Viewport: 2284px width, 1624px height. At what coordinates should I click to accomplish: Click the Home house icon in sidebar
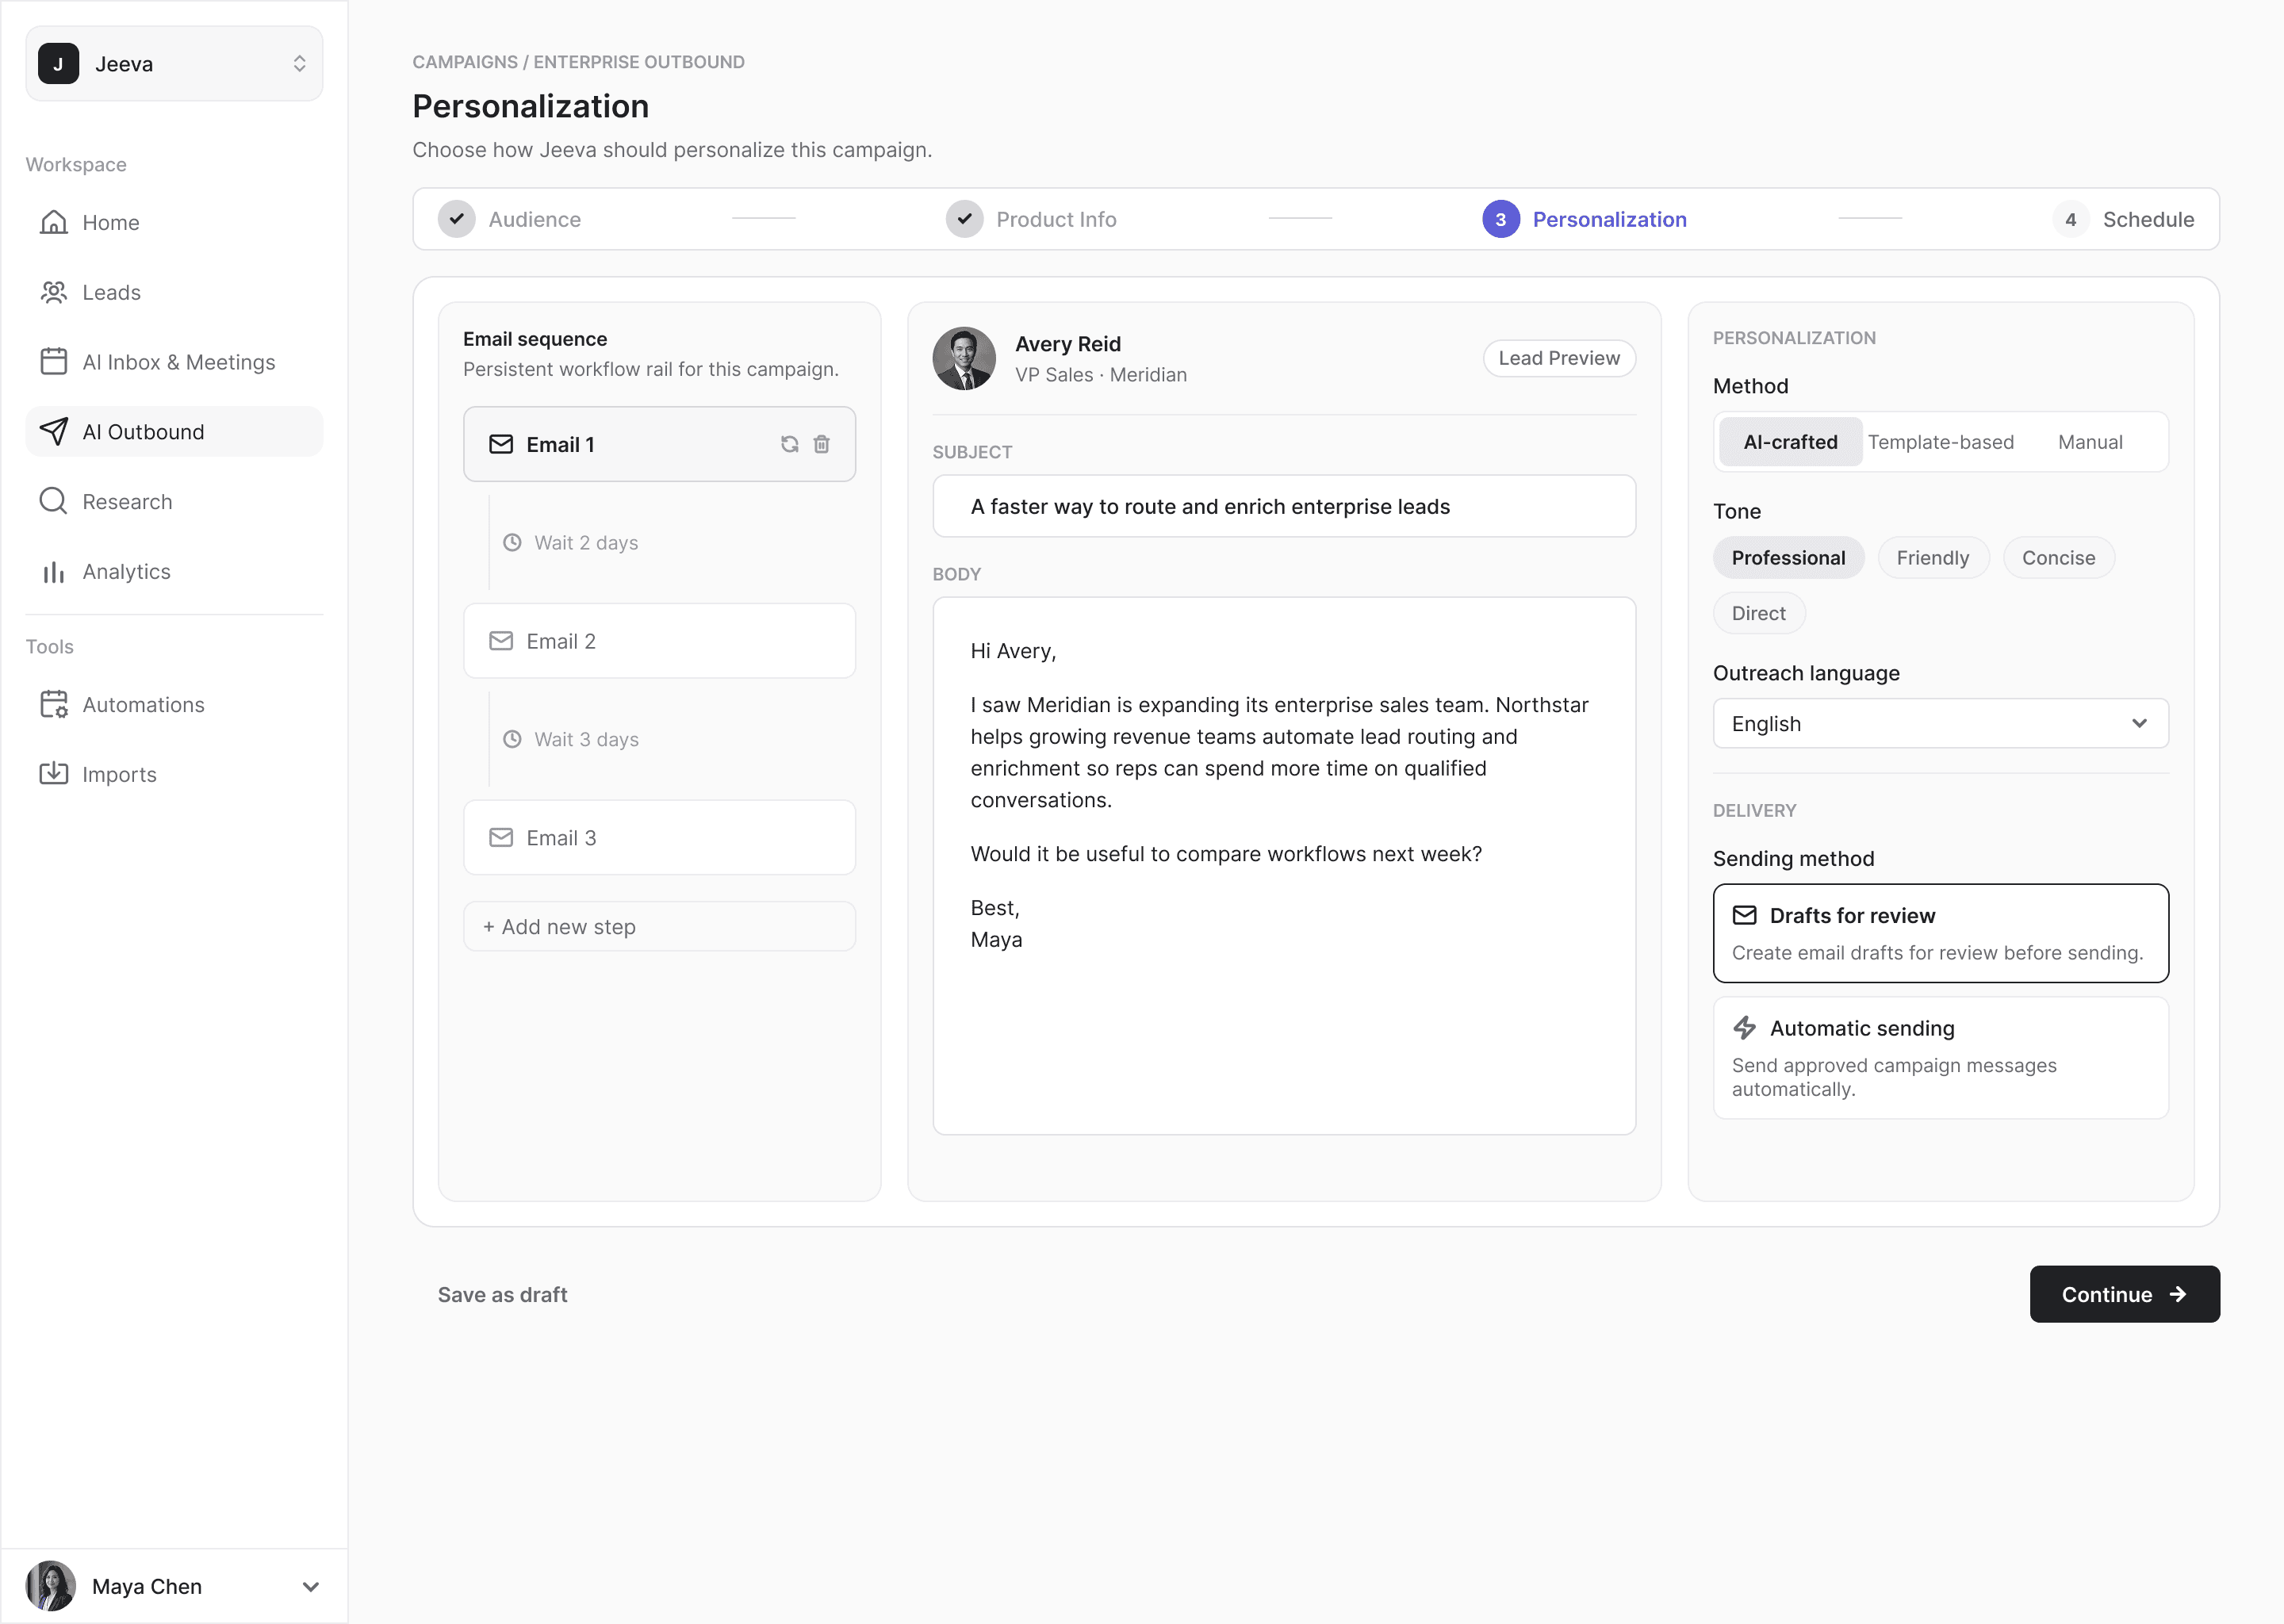54,222
